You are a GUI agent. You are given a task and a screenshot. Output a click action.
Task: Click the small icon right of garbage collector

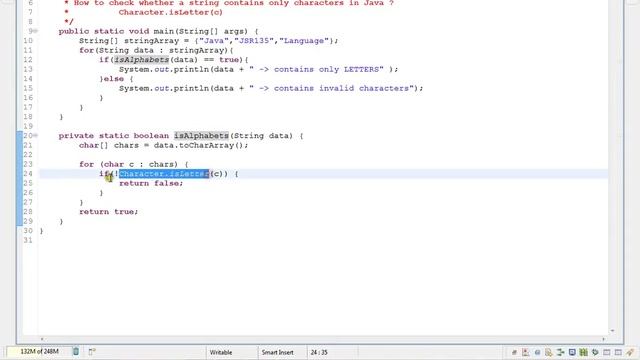[x=92, y=351]
